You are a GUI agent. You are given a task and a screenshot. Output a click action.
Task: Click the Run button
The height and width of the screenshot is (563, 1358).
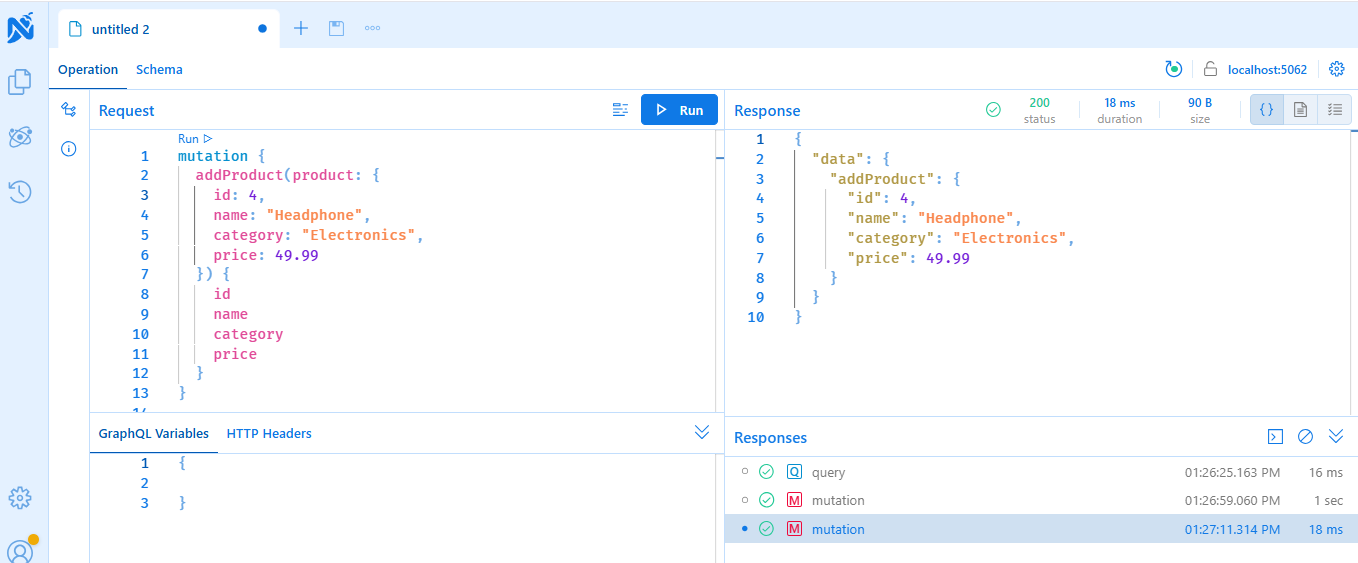point(679,110)
